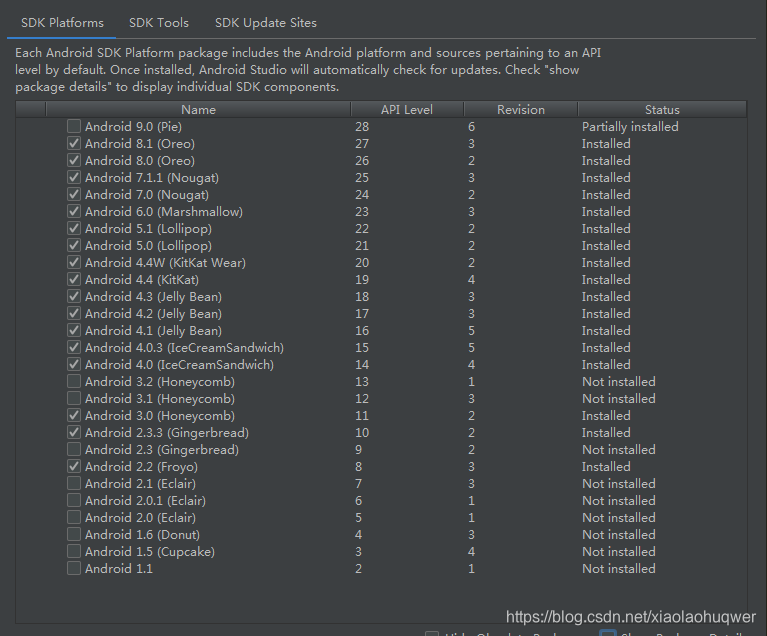Select the 'Android 7.1.1 (Nougat)' name text
This screenshot has height=636, width=767.
(152, 178)
